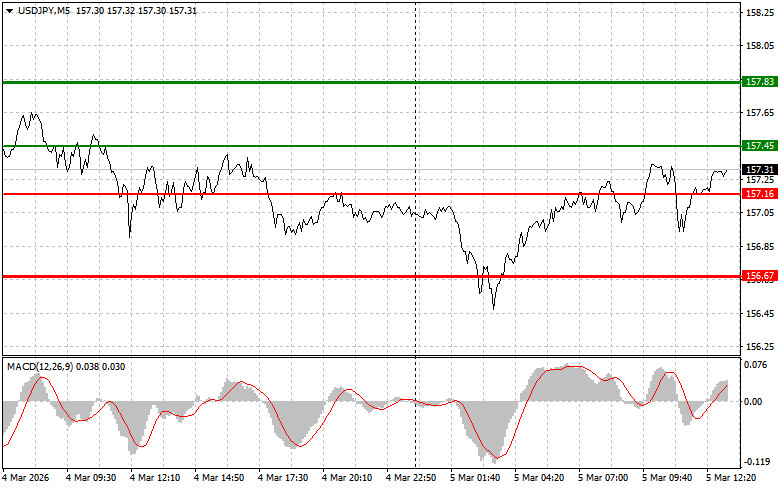Click the 4 Mar 14:50 time label

tap(219, 478)
